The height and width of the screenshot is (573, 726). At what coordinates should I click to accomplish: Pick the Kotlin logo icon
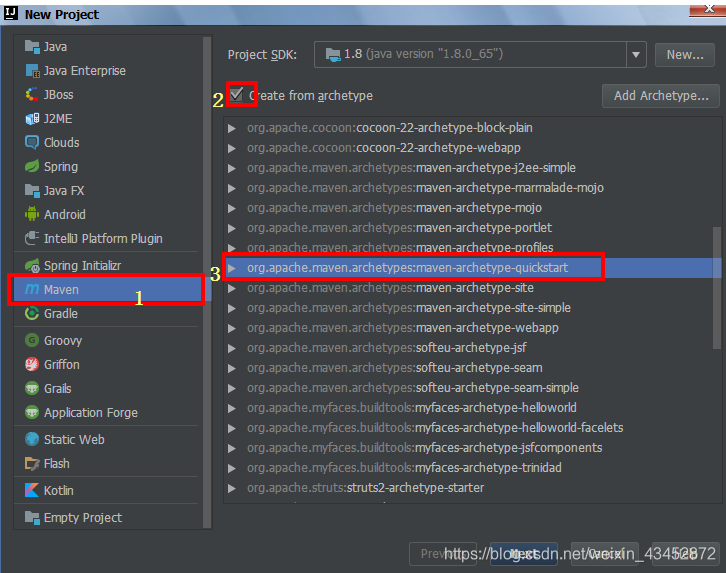point(32,490)
